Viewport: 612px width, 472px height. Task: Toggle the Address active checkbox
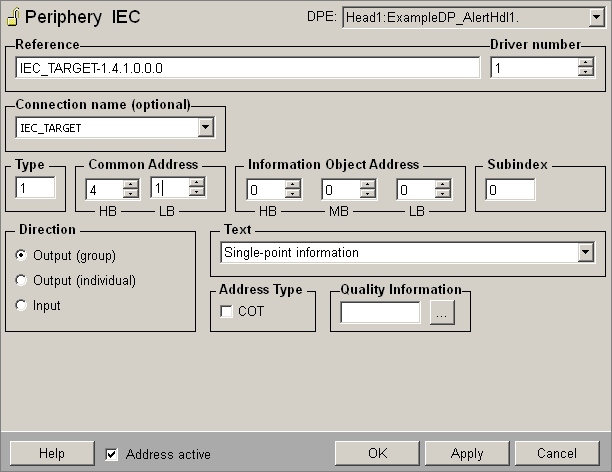click(x=112, y=454)
